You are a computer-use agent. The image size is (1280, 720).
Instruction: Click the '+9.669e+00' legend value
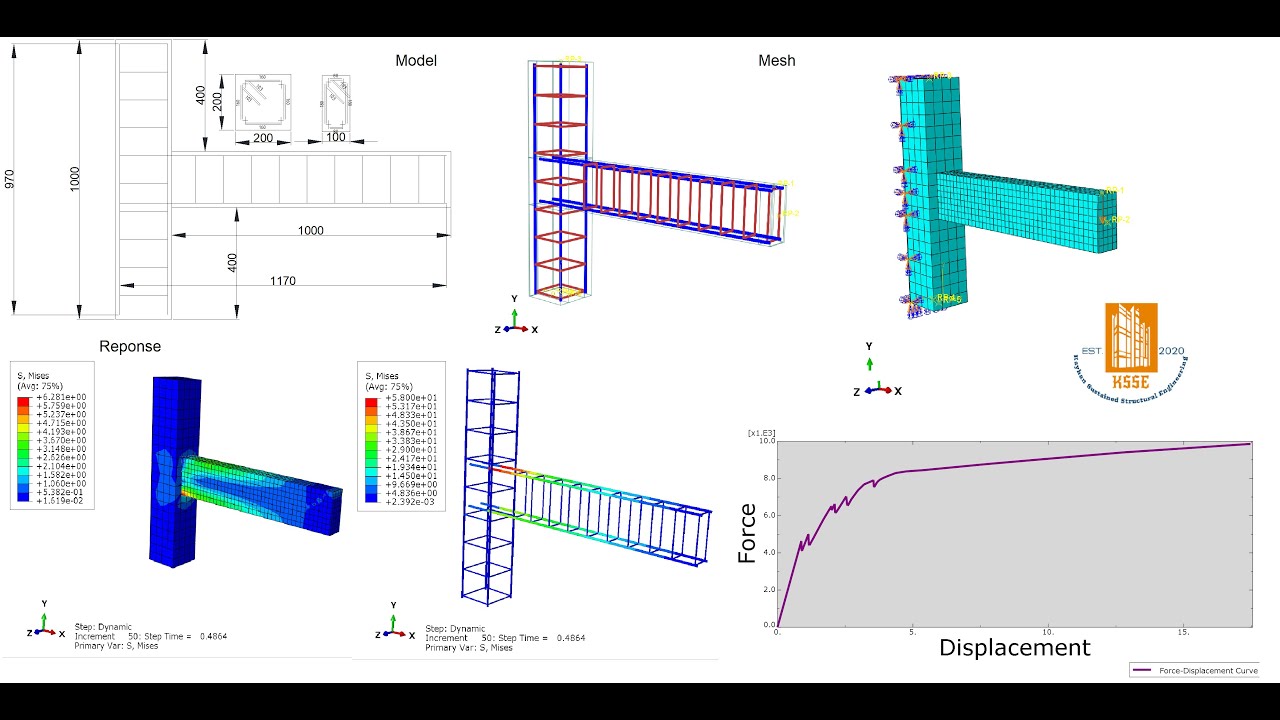tap(409, 485)
